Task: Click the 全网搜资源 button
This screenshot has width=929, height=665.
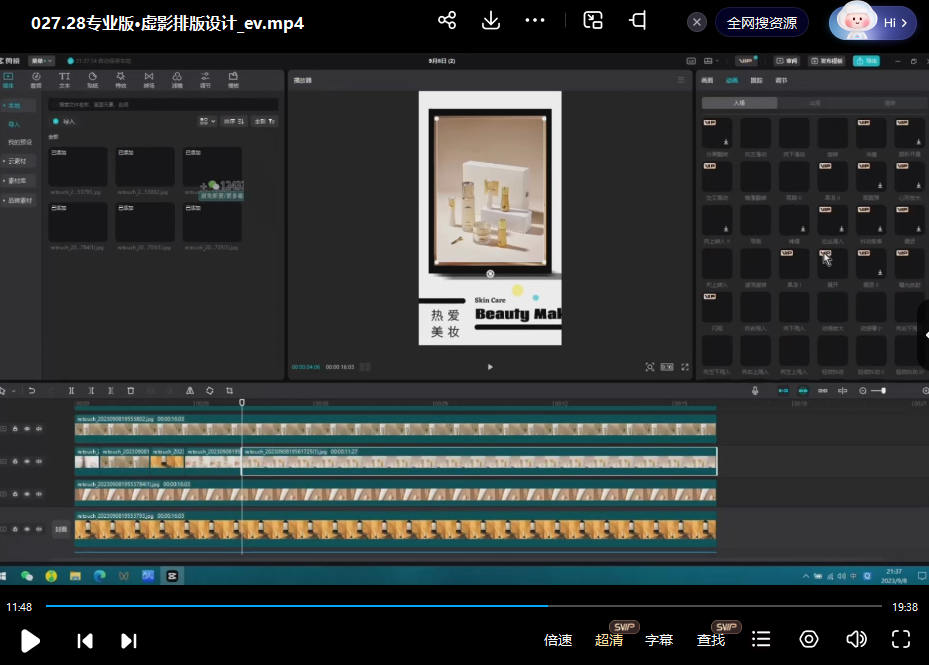Action: click(x=762, y=22)
